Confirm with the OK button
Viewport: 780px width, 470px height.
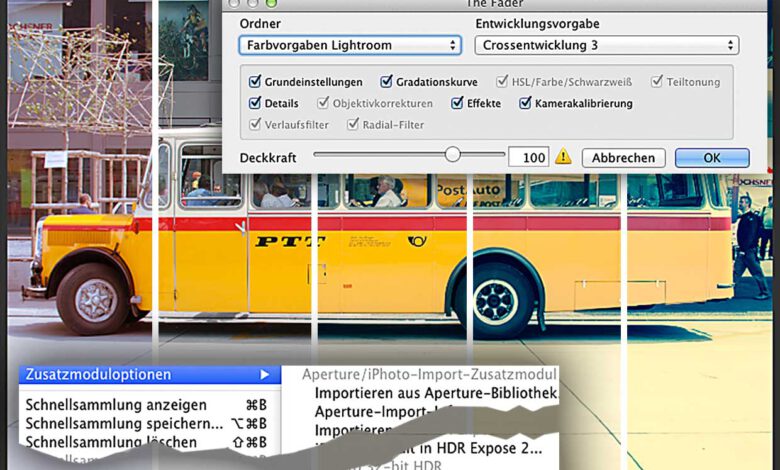[712, 158]
